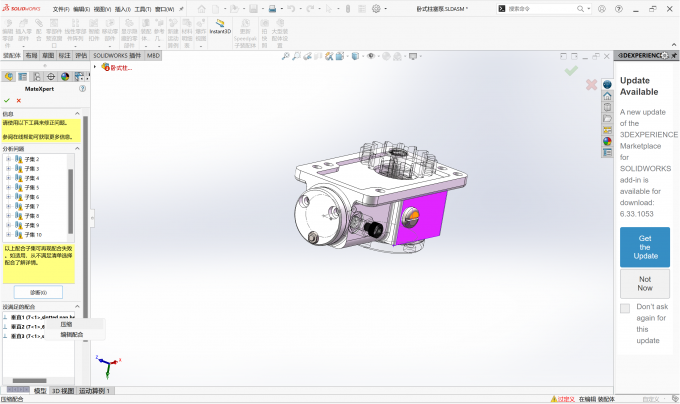Check Don't ask again for this update
Viewport: 680px width, 404px height.
(625, 308)
